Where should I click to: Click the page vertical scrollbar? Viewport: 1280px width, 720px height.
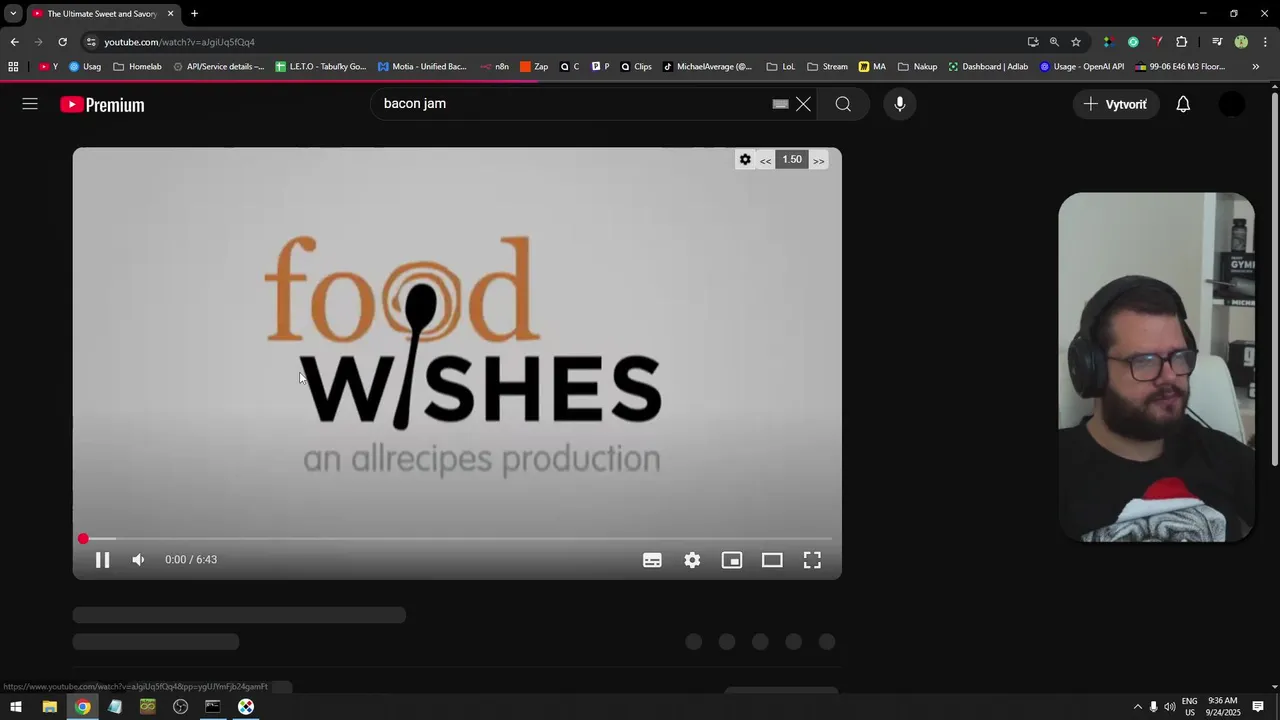[x=1274, y=280]
